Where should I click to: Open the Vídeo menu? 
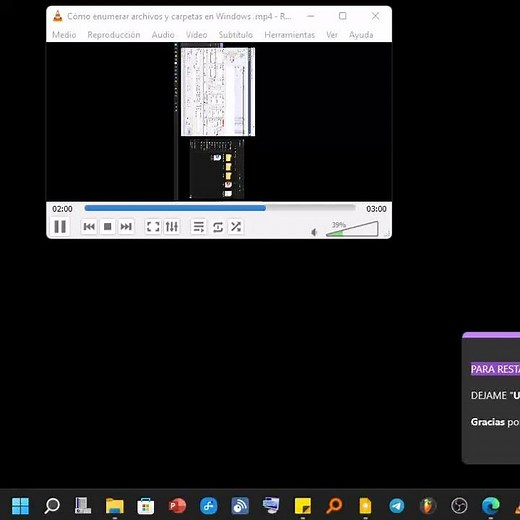[197, 35]
